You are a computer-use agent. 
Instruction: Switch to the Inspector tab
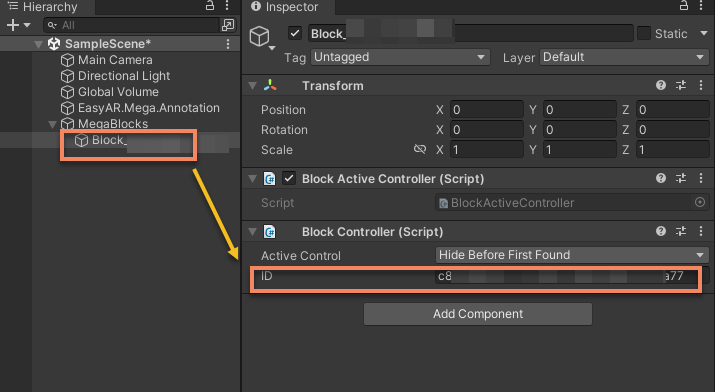[285, 7]
